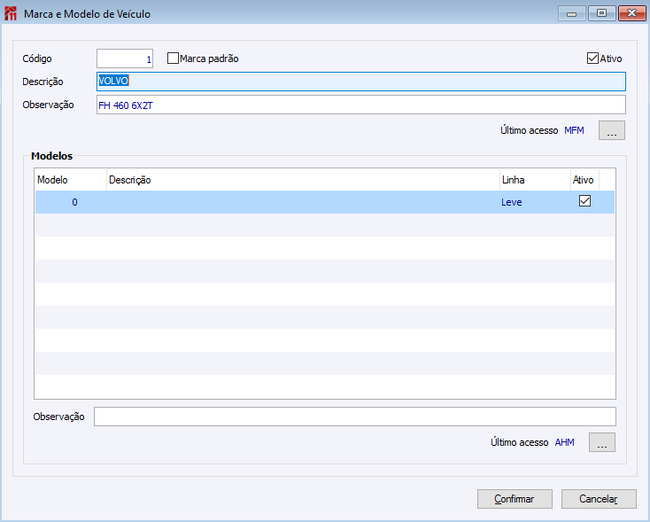650x522 pixels.
Task: Click the Confirmar button
Action: [x=514, y=499]
